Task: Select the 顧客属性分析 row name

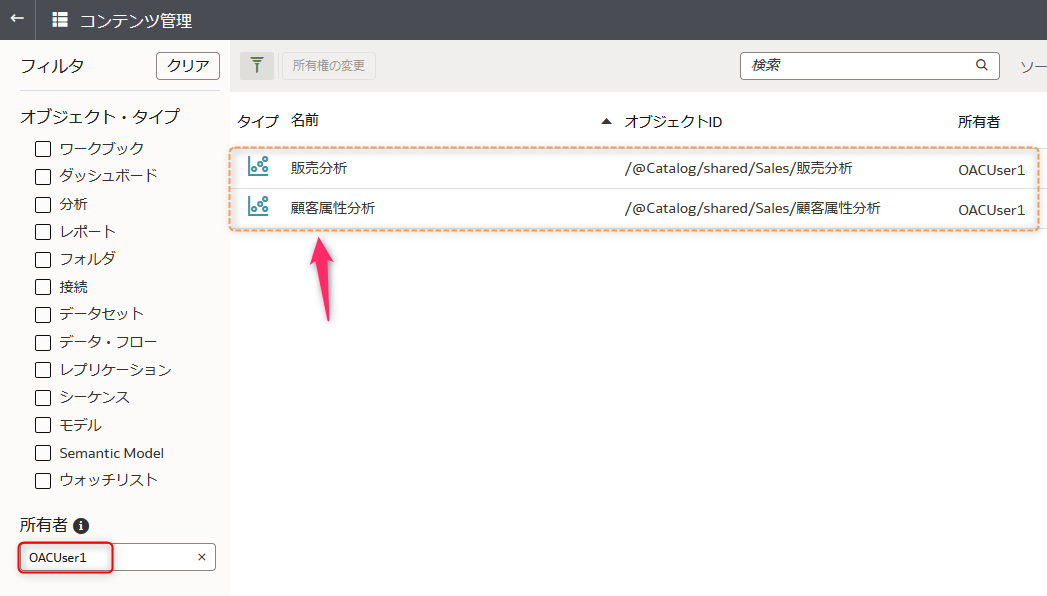Action: point(333,208)
